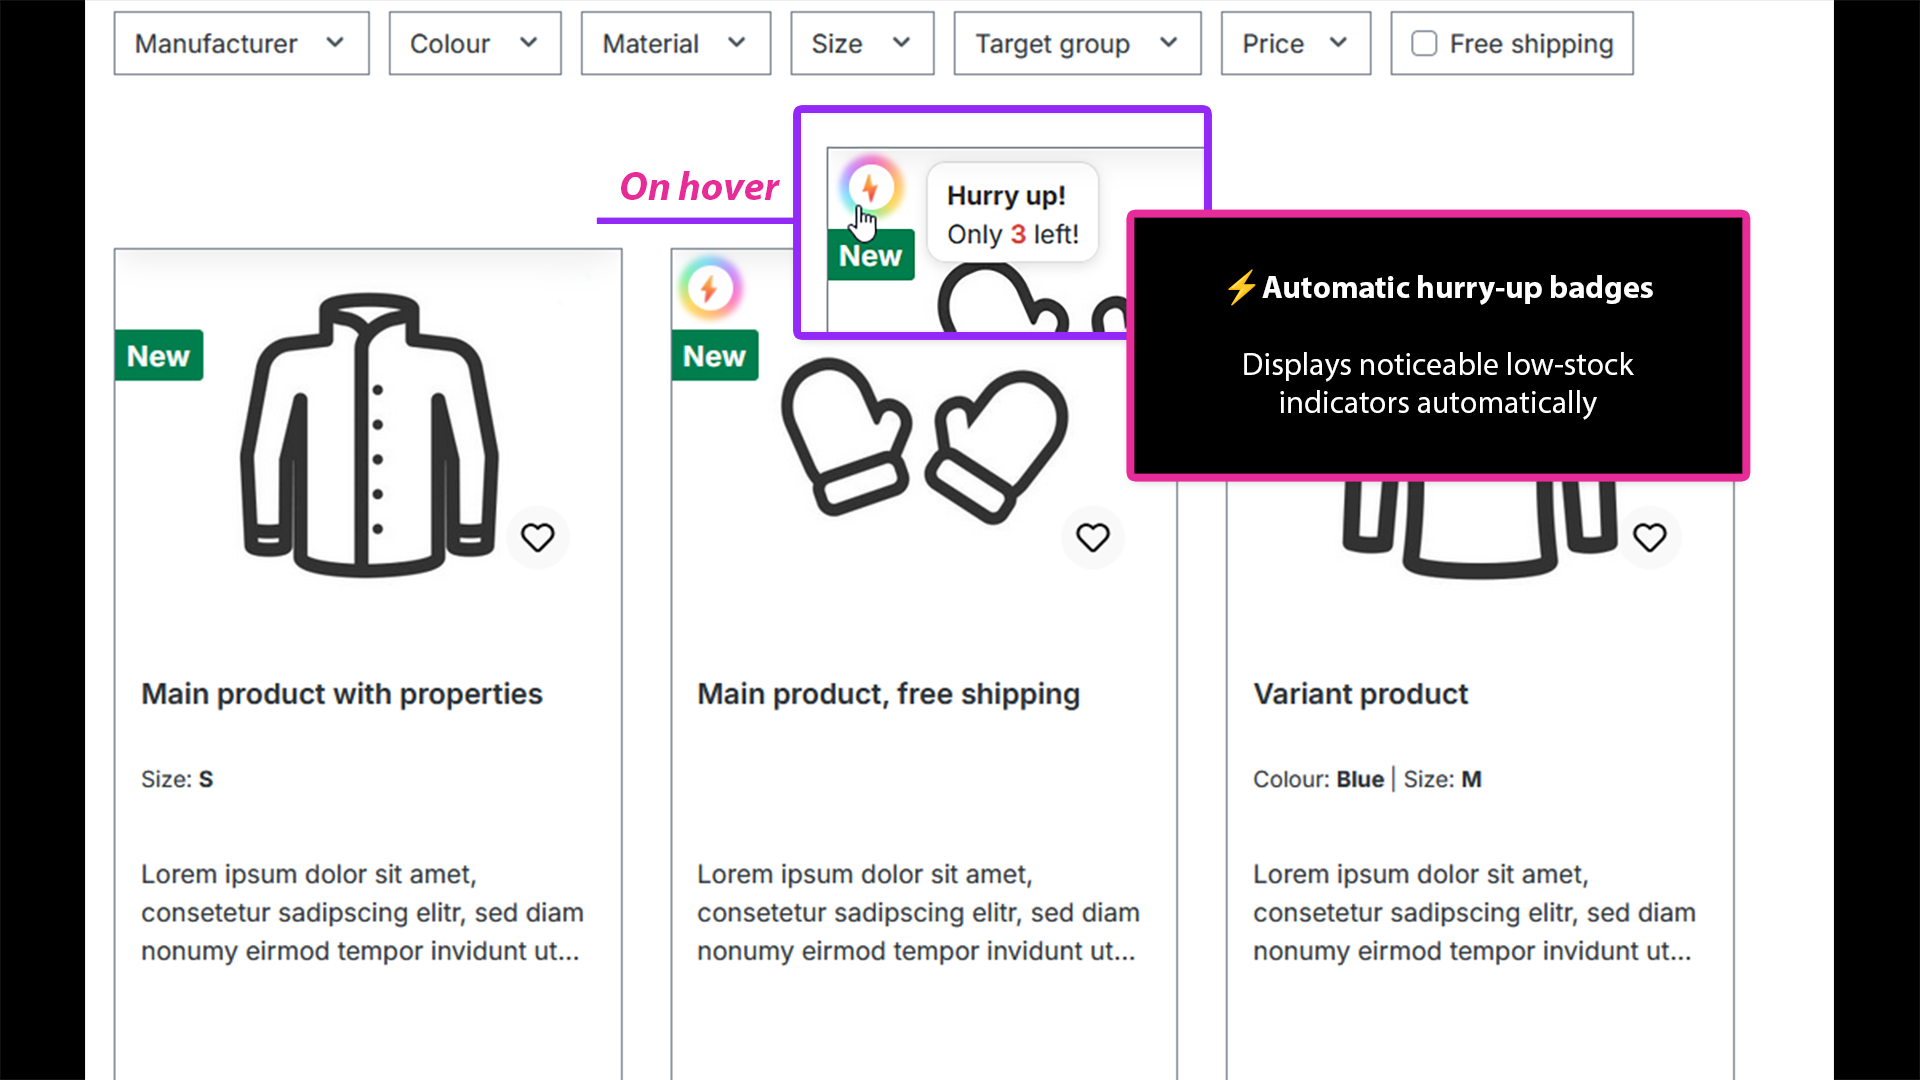
Task: Open the Target group filter
Action: [x=1077, y=43]
